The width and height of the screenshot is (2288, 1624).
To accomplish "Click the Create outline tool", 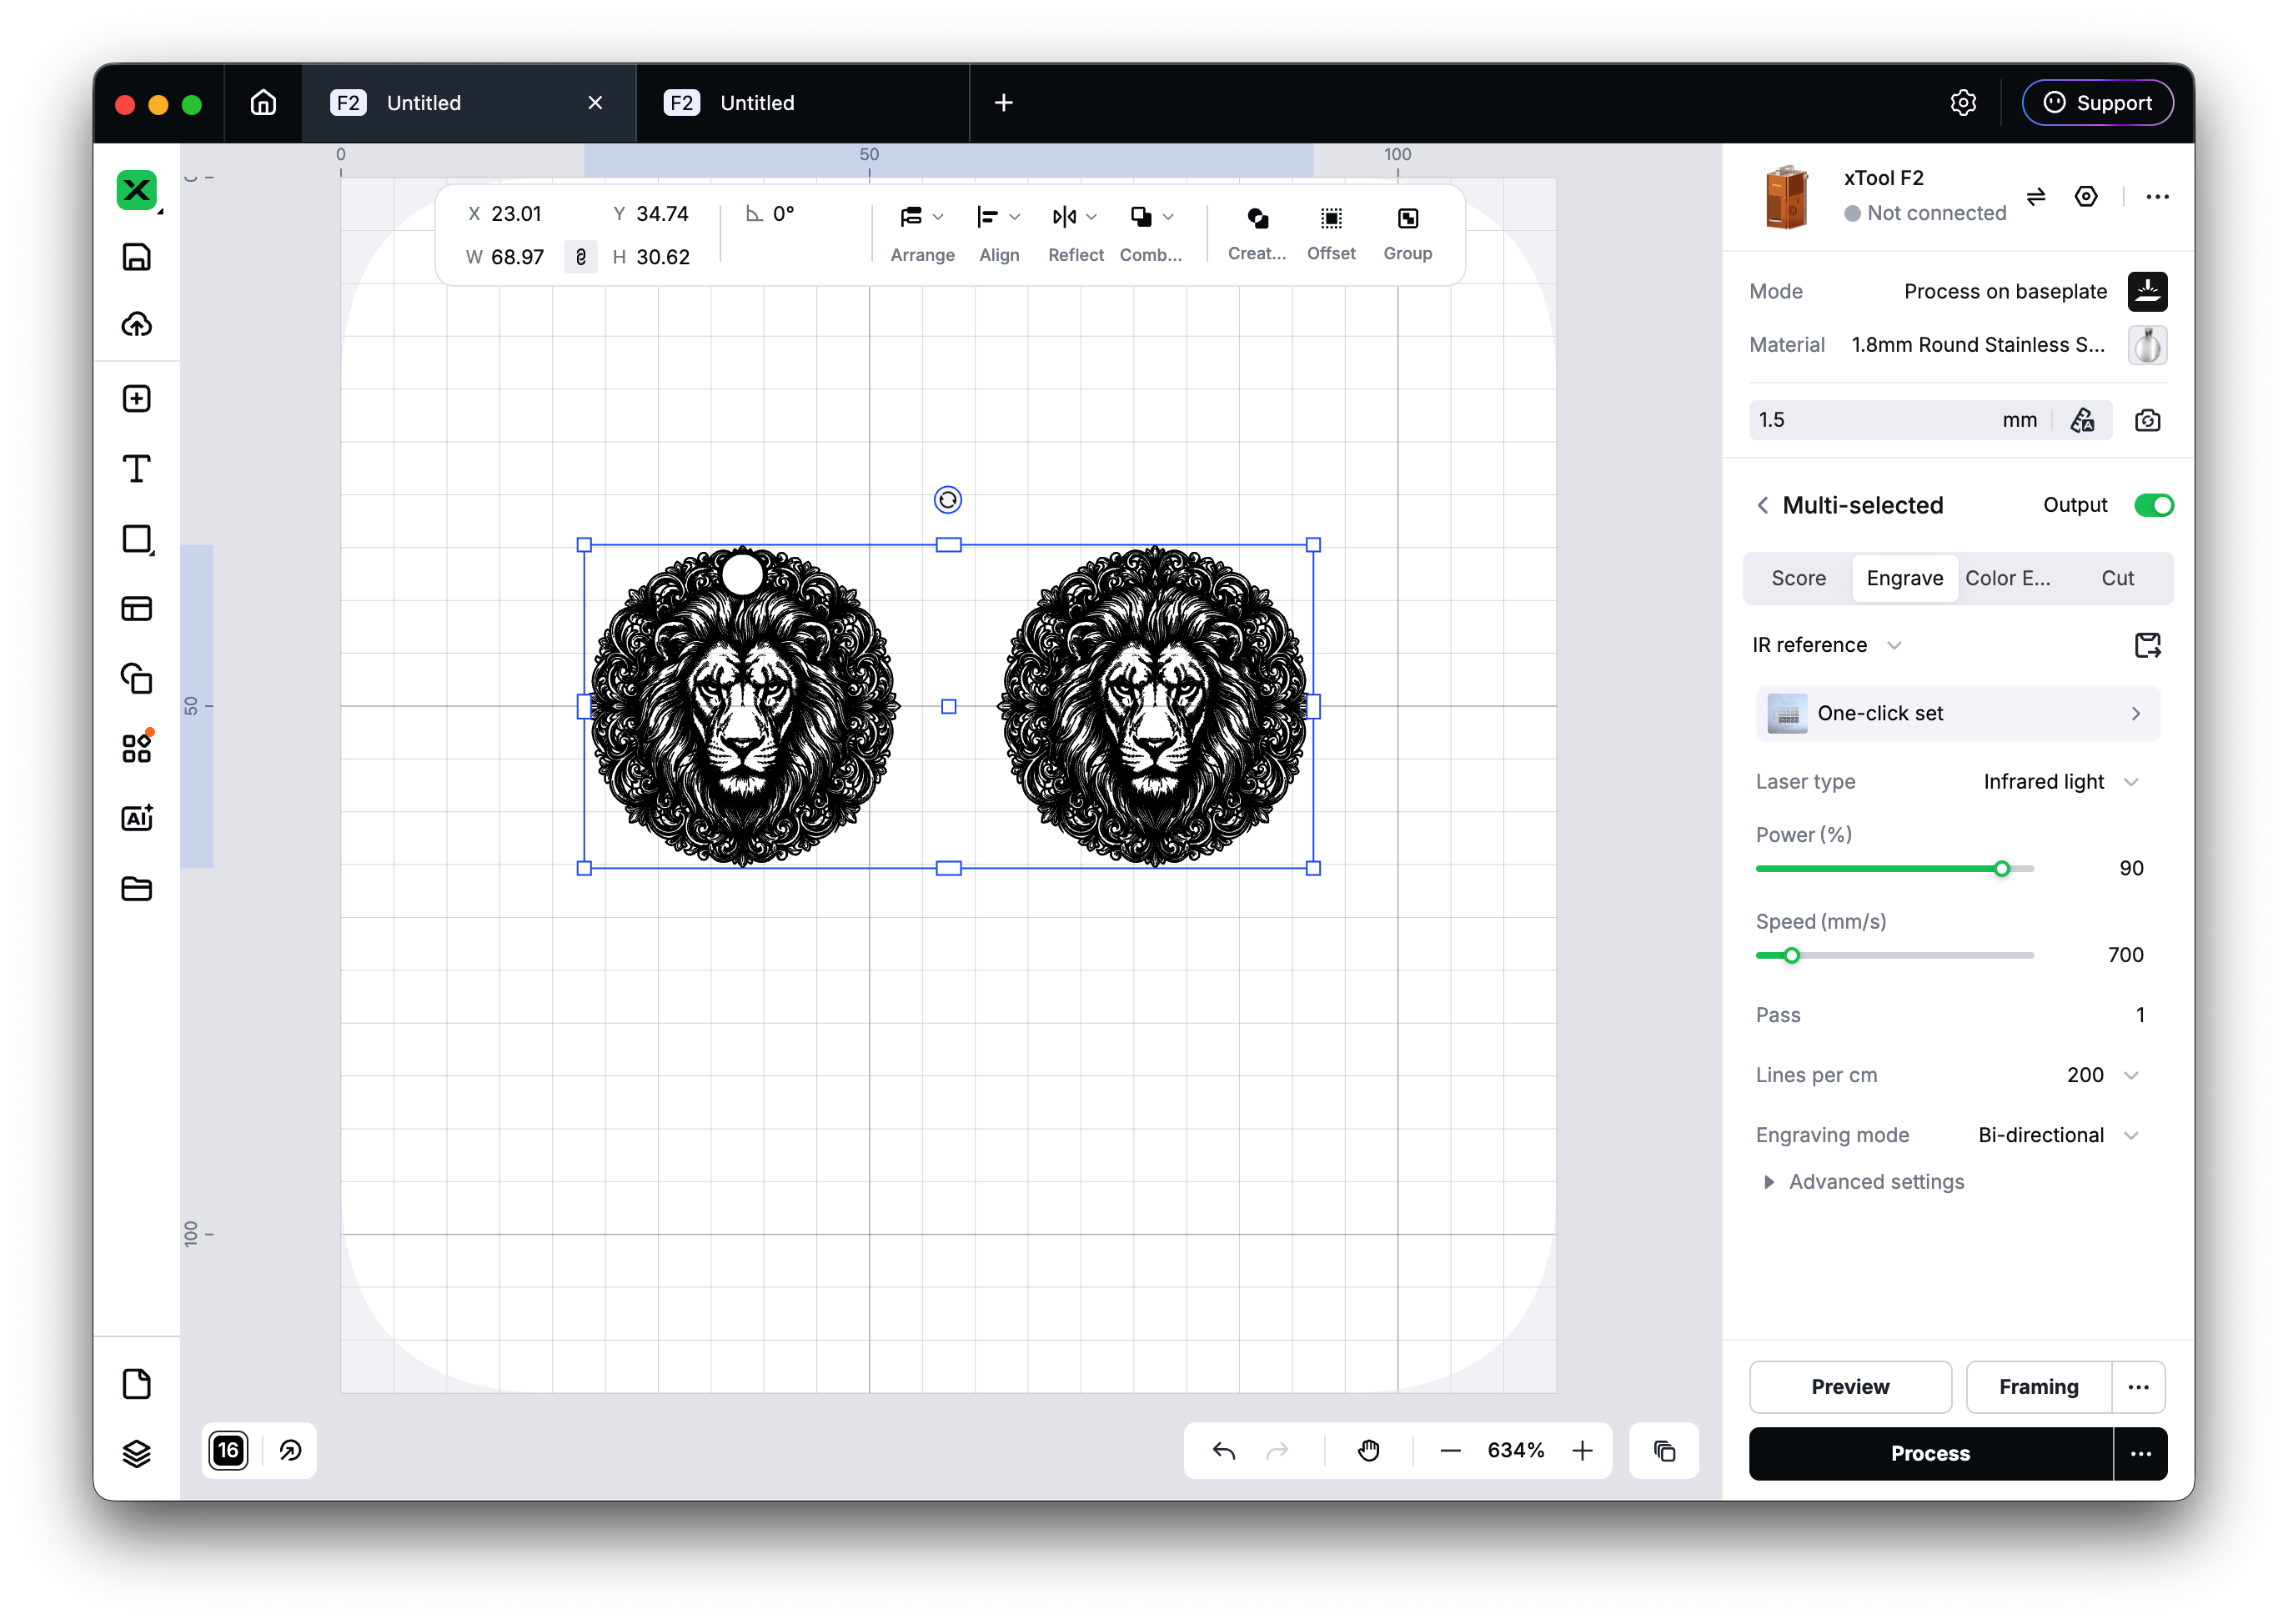I will (1257, 233).
